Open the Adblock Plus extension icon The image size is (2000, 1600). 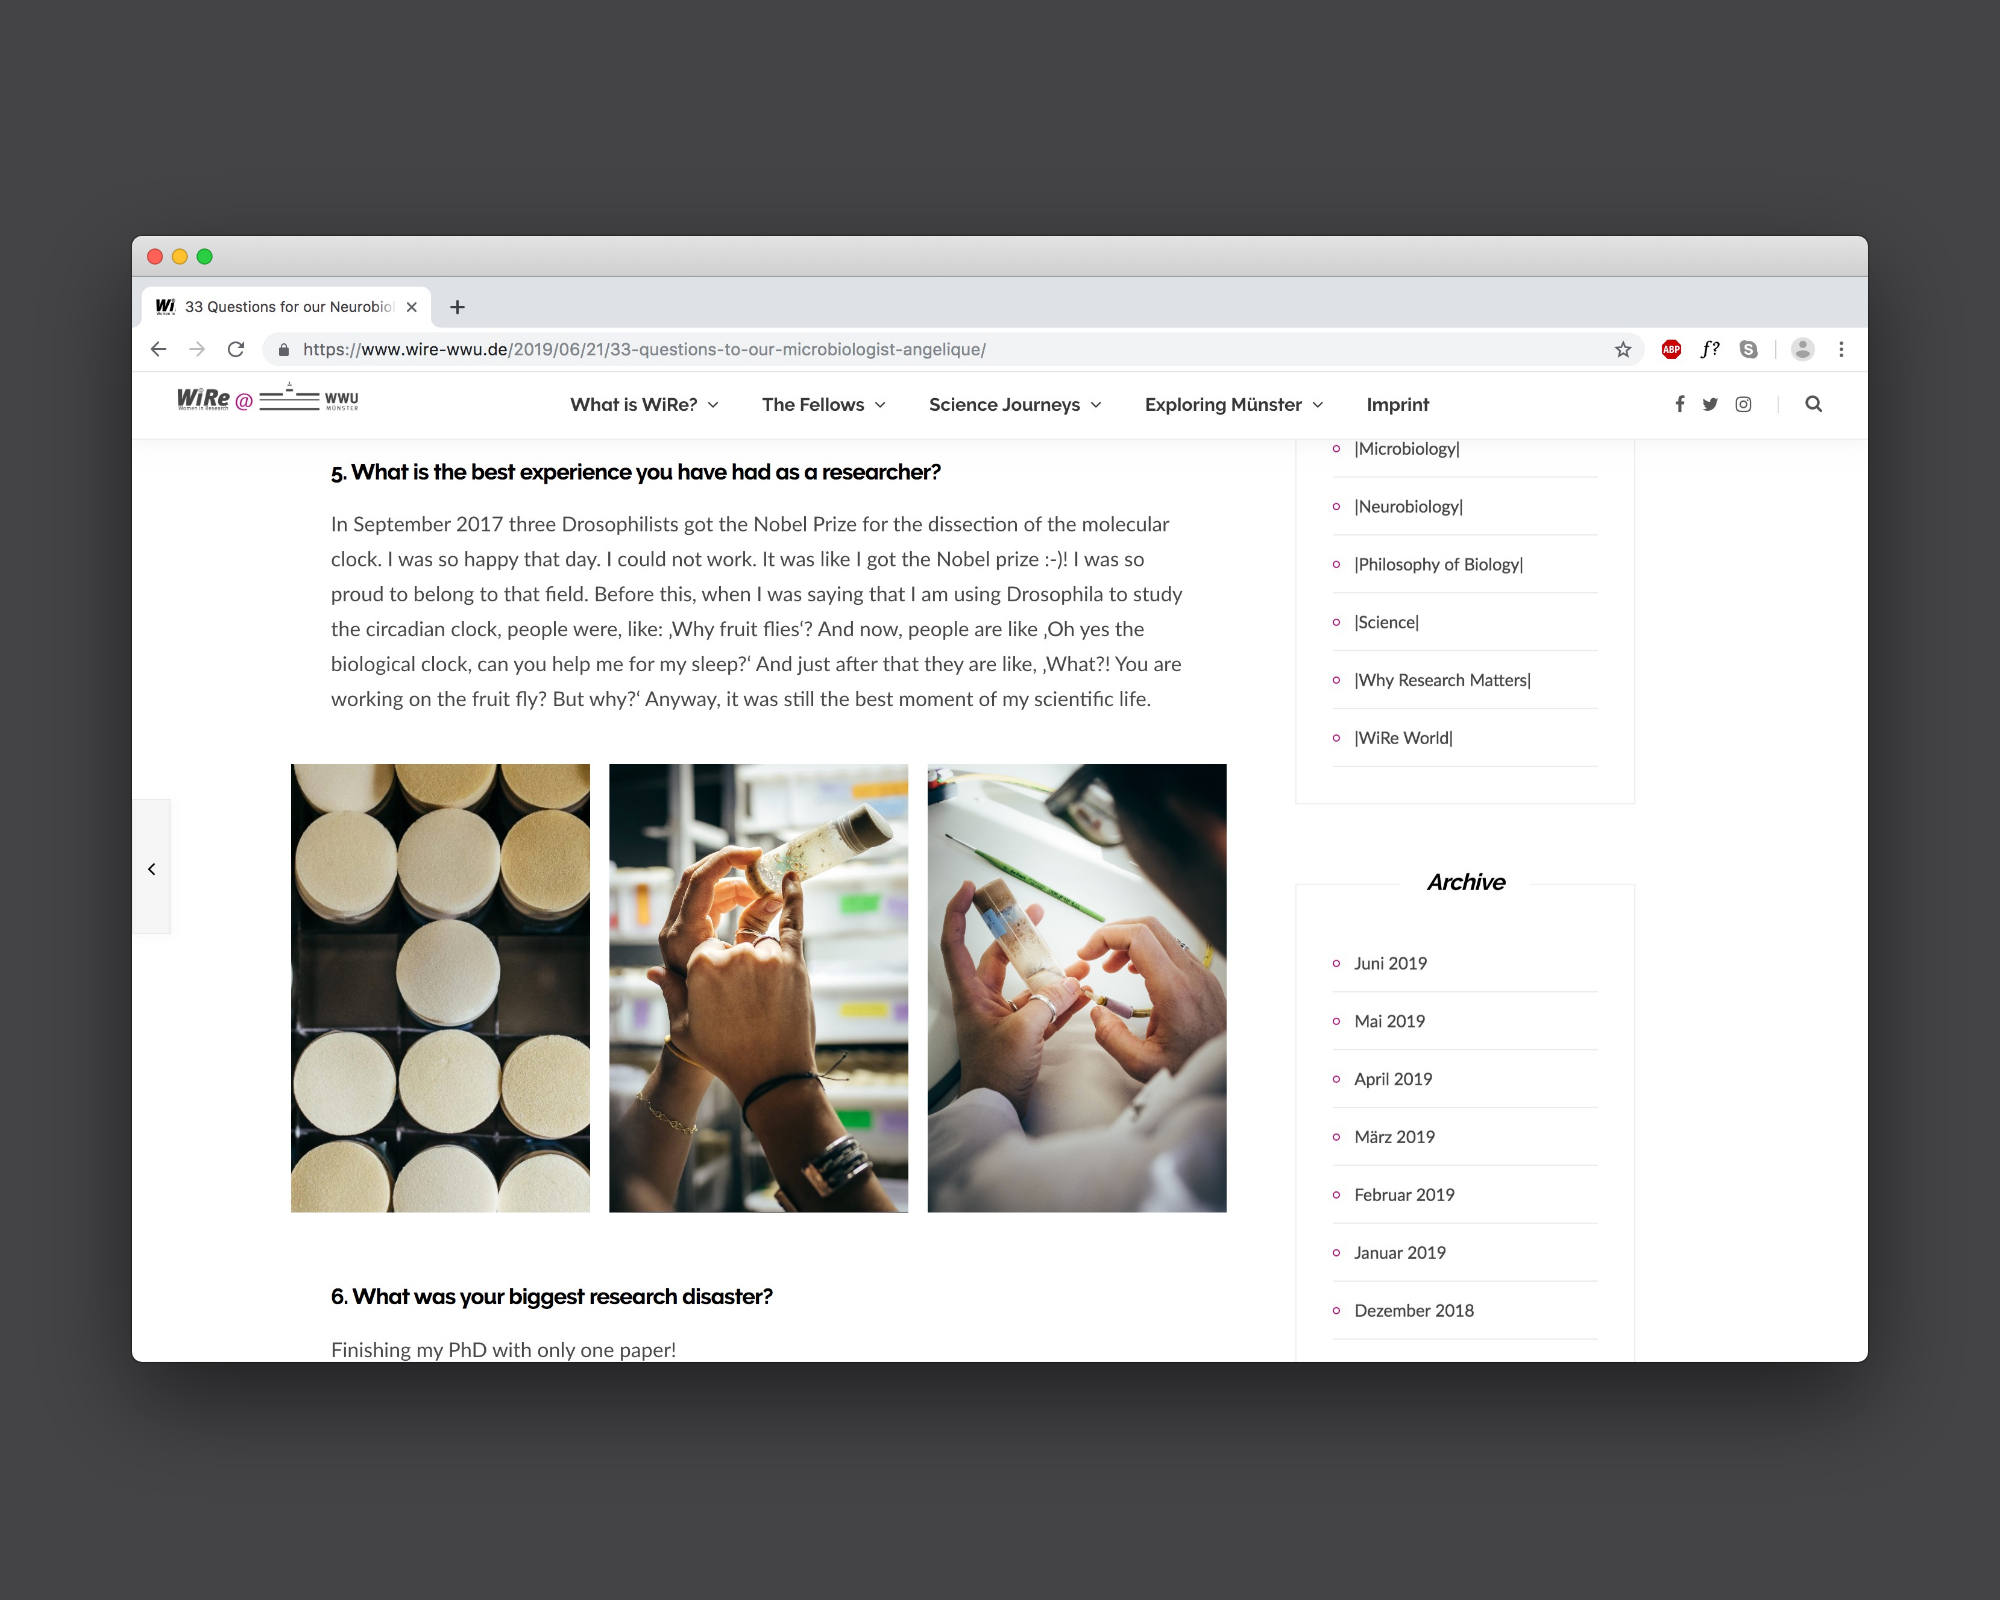tap(1671, 349)
